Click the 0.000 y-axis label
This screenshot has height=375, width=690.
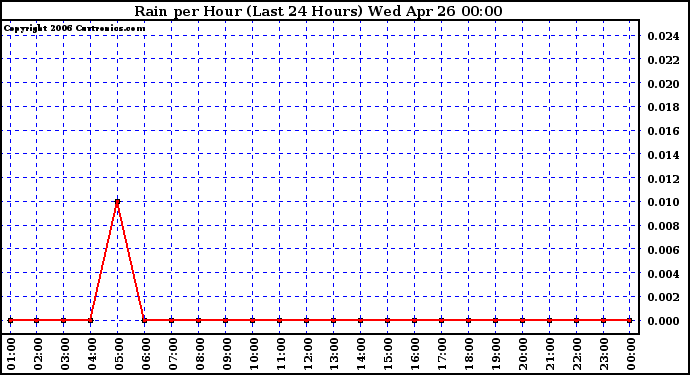tap(663, 321)
